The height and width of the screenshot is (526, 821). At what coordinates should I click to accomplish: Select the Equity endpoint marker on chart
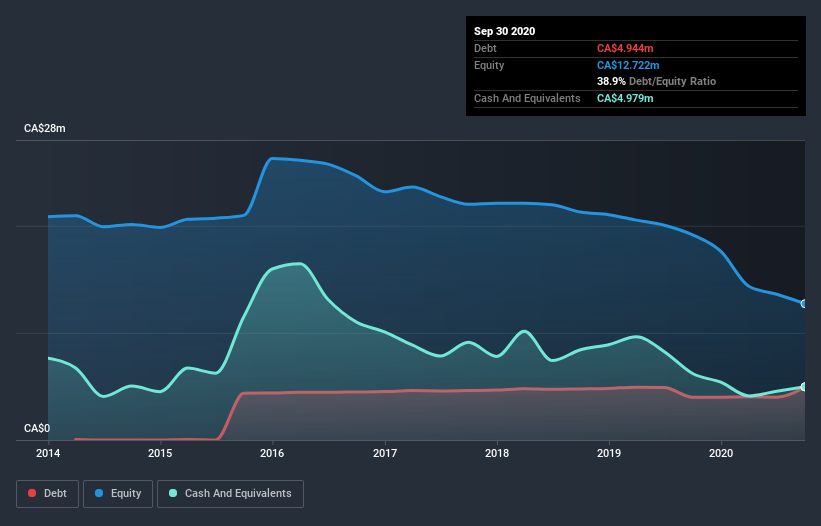point(804,304)
